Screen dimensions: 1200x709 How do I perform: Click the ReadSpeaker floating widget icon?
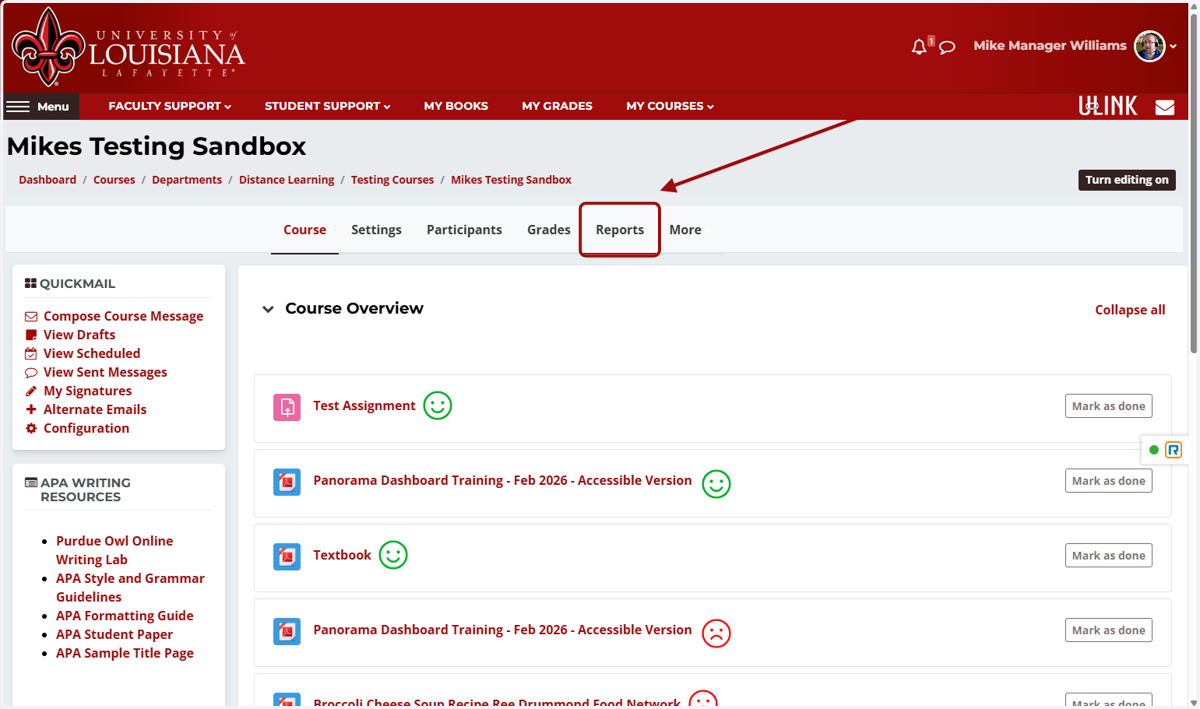[x=1174, y=450]
